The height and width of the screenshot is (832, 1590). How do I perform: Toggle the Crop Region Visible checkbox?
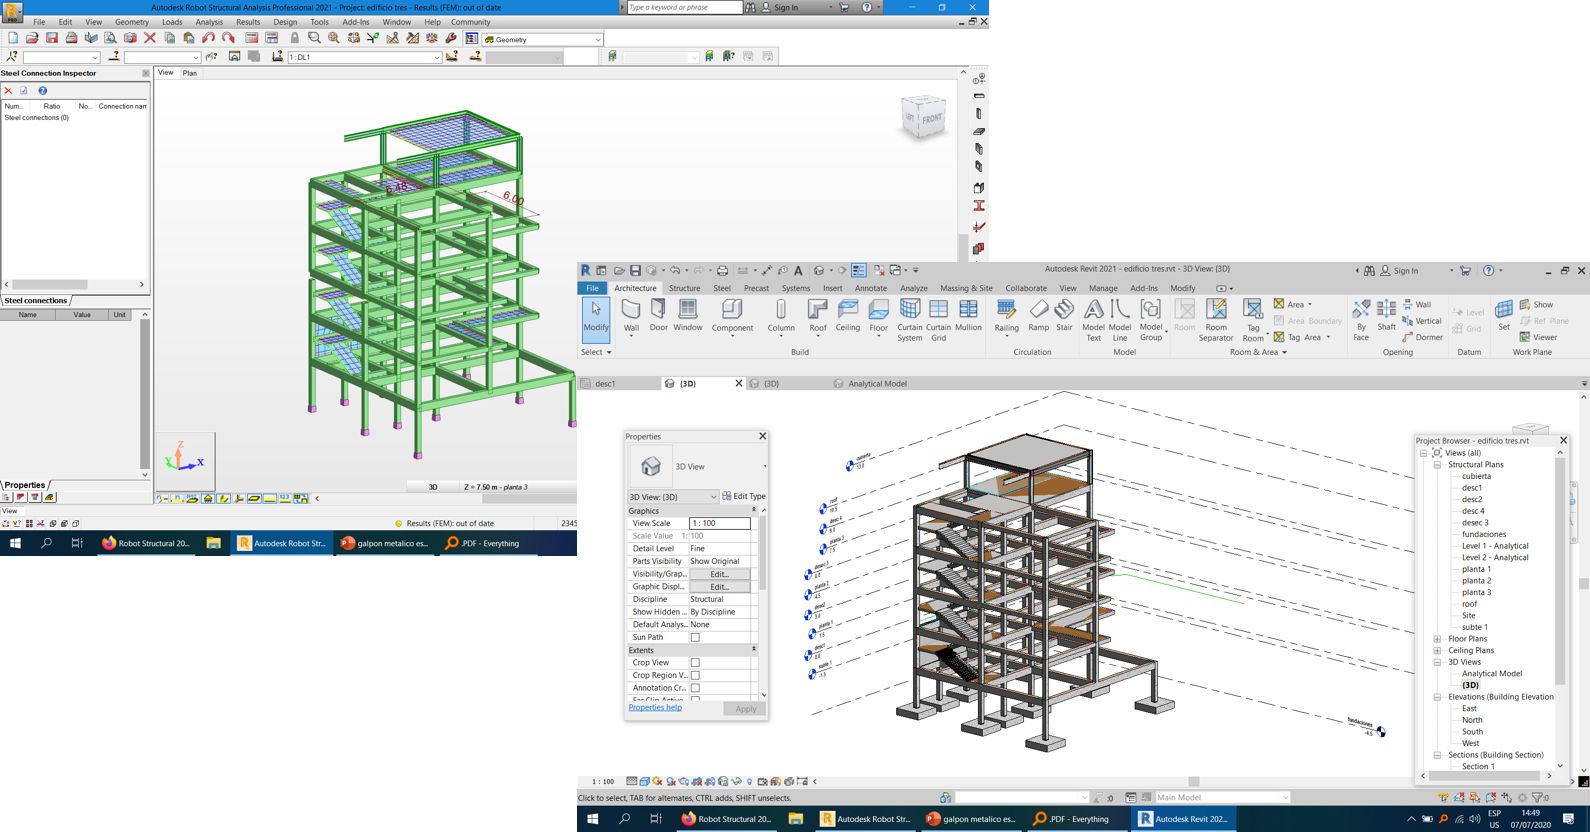pyautogui.click(x=695, y=675)
